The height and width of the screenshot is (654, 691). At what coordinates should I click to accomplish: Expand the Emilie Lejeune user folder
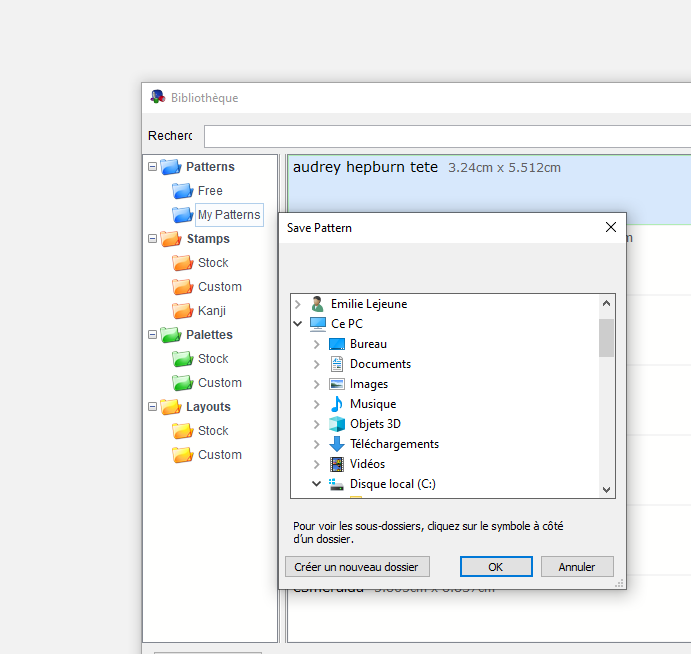tap(297, 304)
